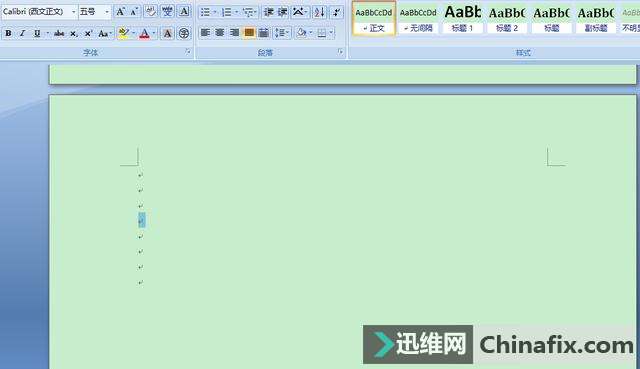
Task: Center-align text
Action: 220,33
